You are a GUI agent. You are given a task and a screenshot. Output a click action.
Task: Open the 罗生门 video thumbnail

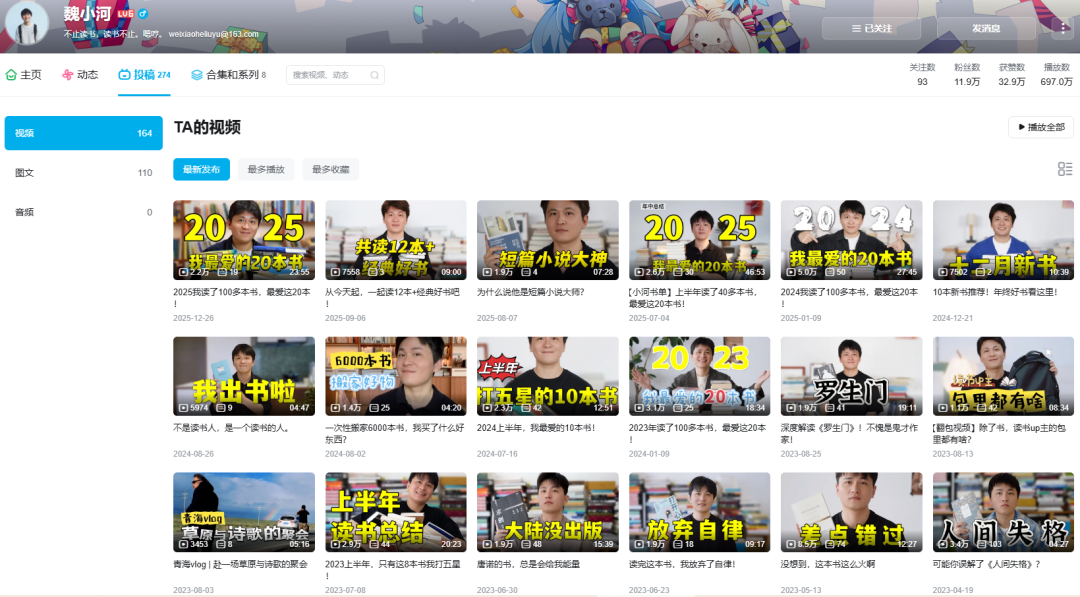[x=851, y=376]
